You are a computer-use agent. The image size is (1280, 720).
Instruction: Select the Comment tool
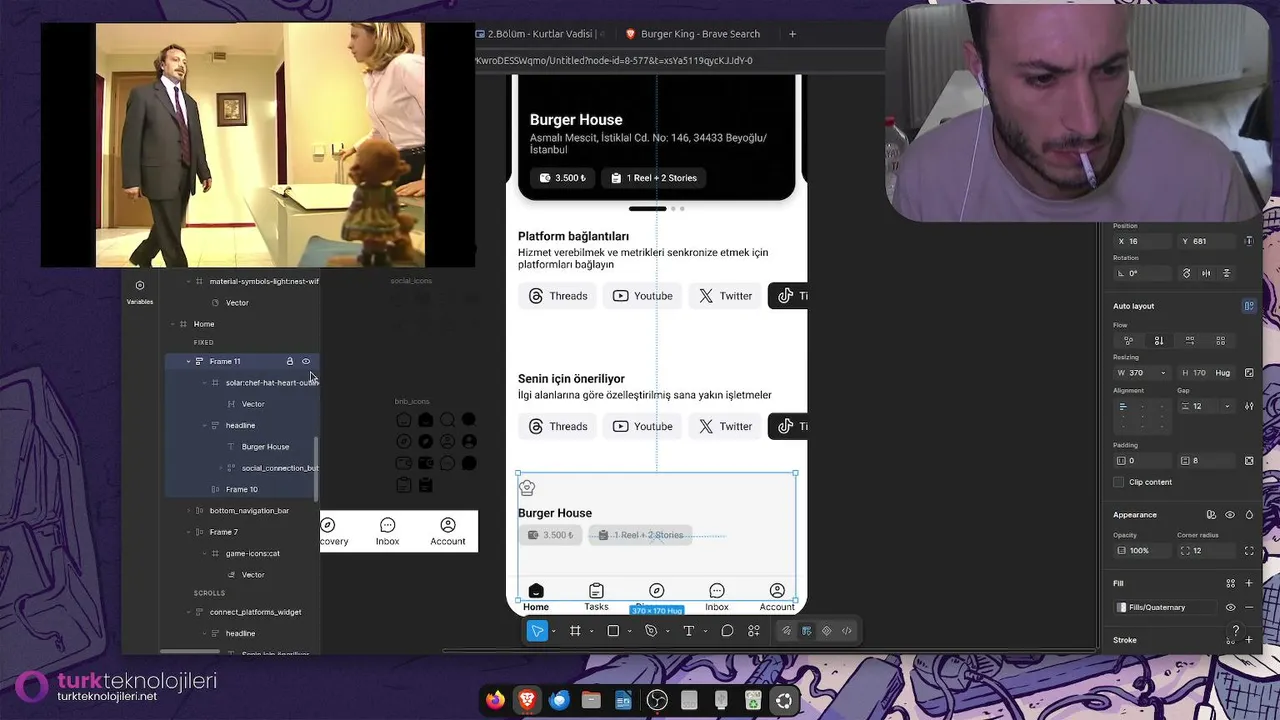click(727, 631)
